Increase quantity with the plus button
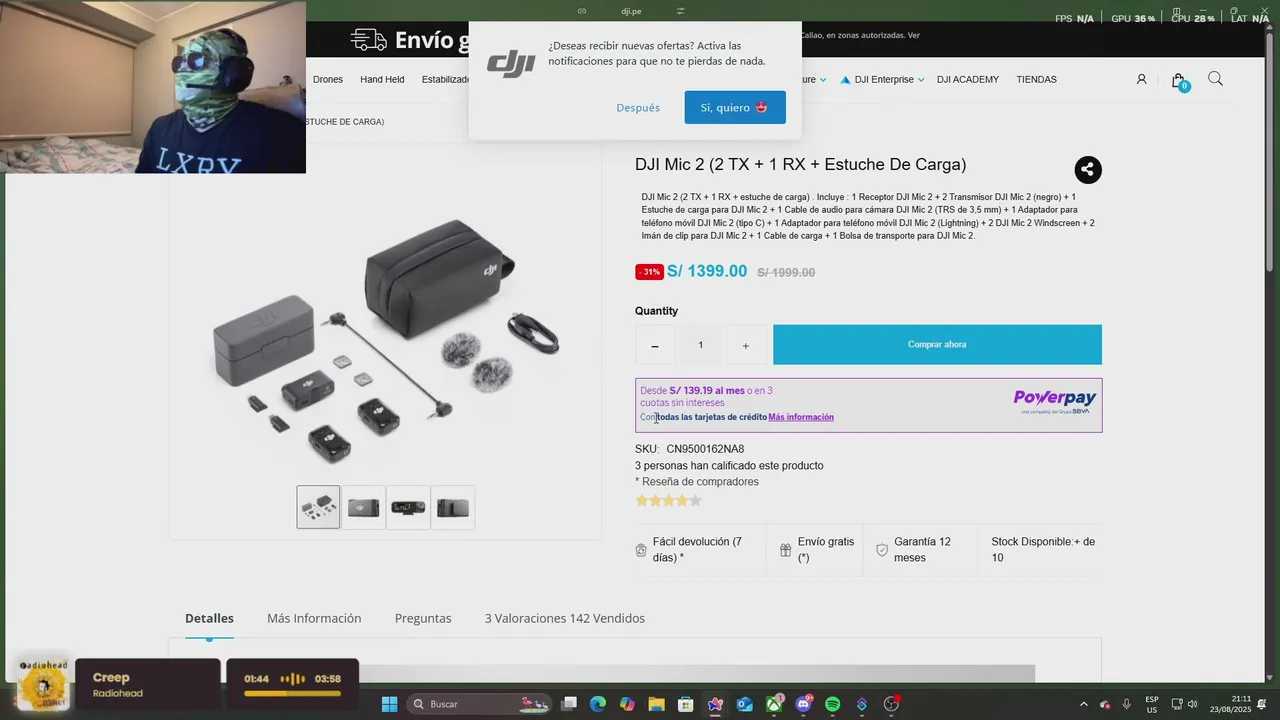The width and height of the screenshot is (1280, 720). pos(745,345)
